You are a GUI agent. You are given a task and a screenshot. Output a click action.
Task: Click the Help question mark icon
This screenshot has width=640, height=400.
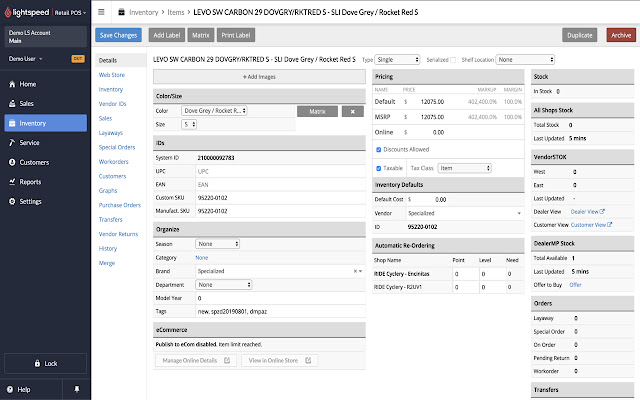[x=10, y=389]
